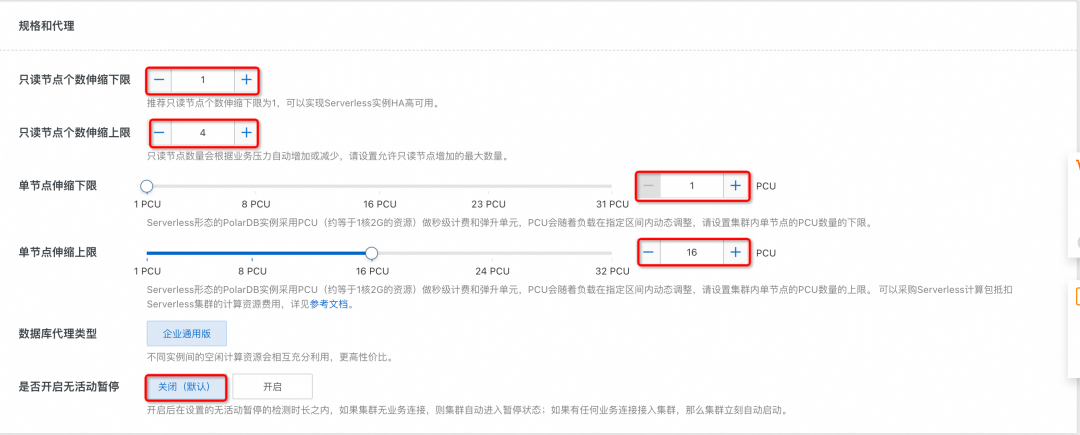The width and height of the screenshot is (1080, 435).
Task: Open the 参考文档 link
Action: [x=330, y=304]
